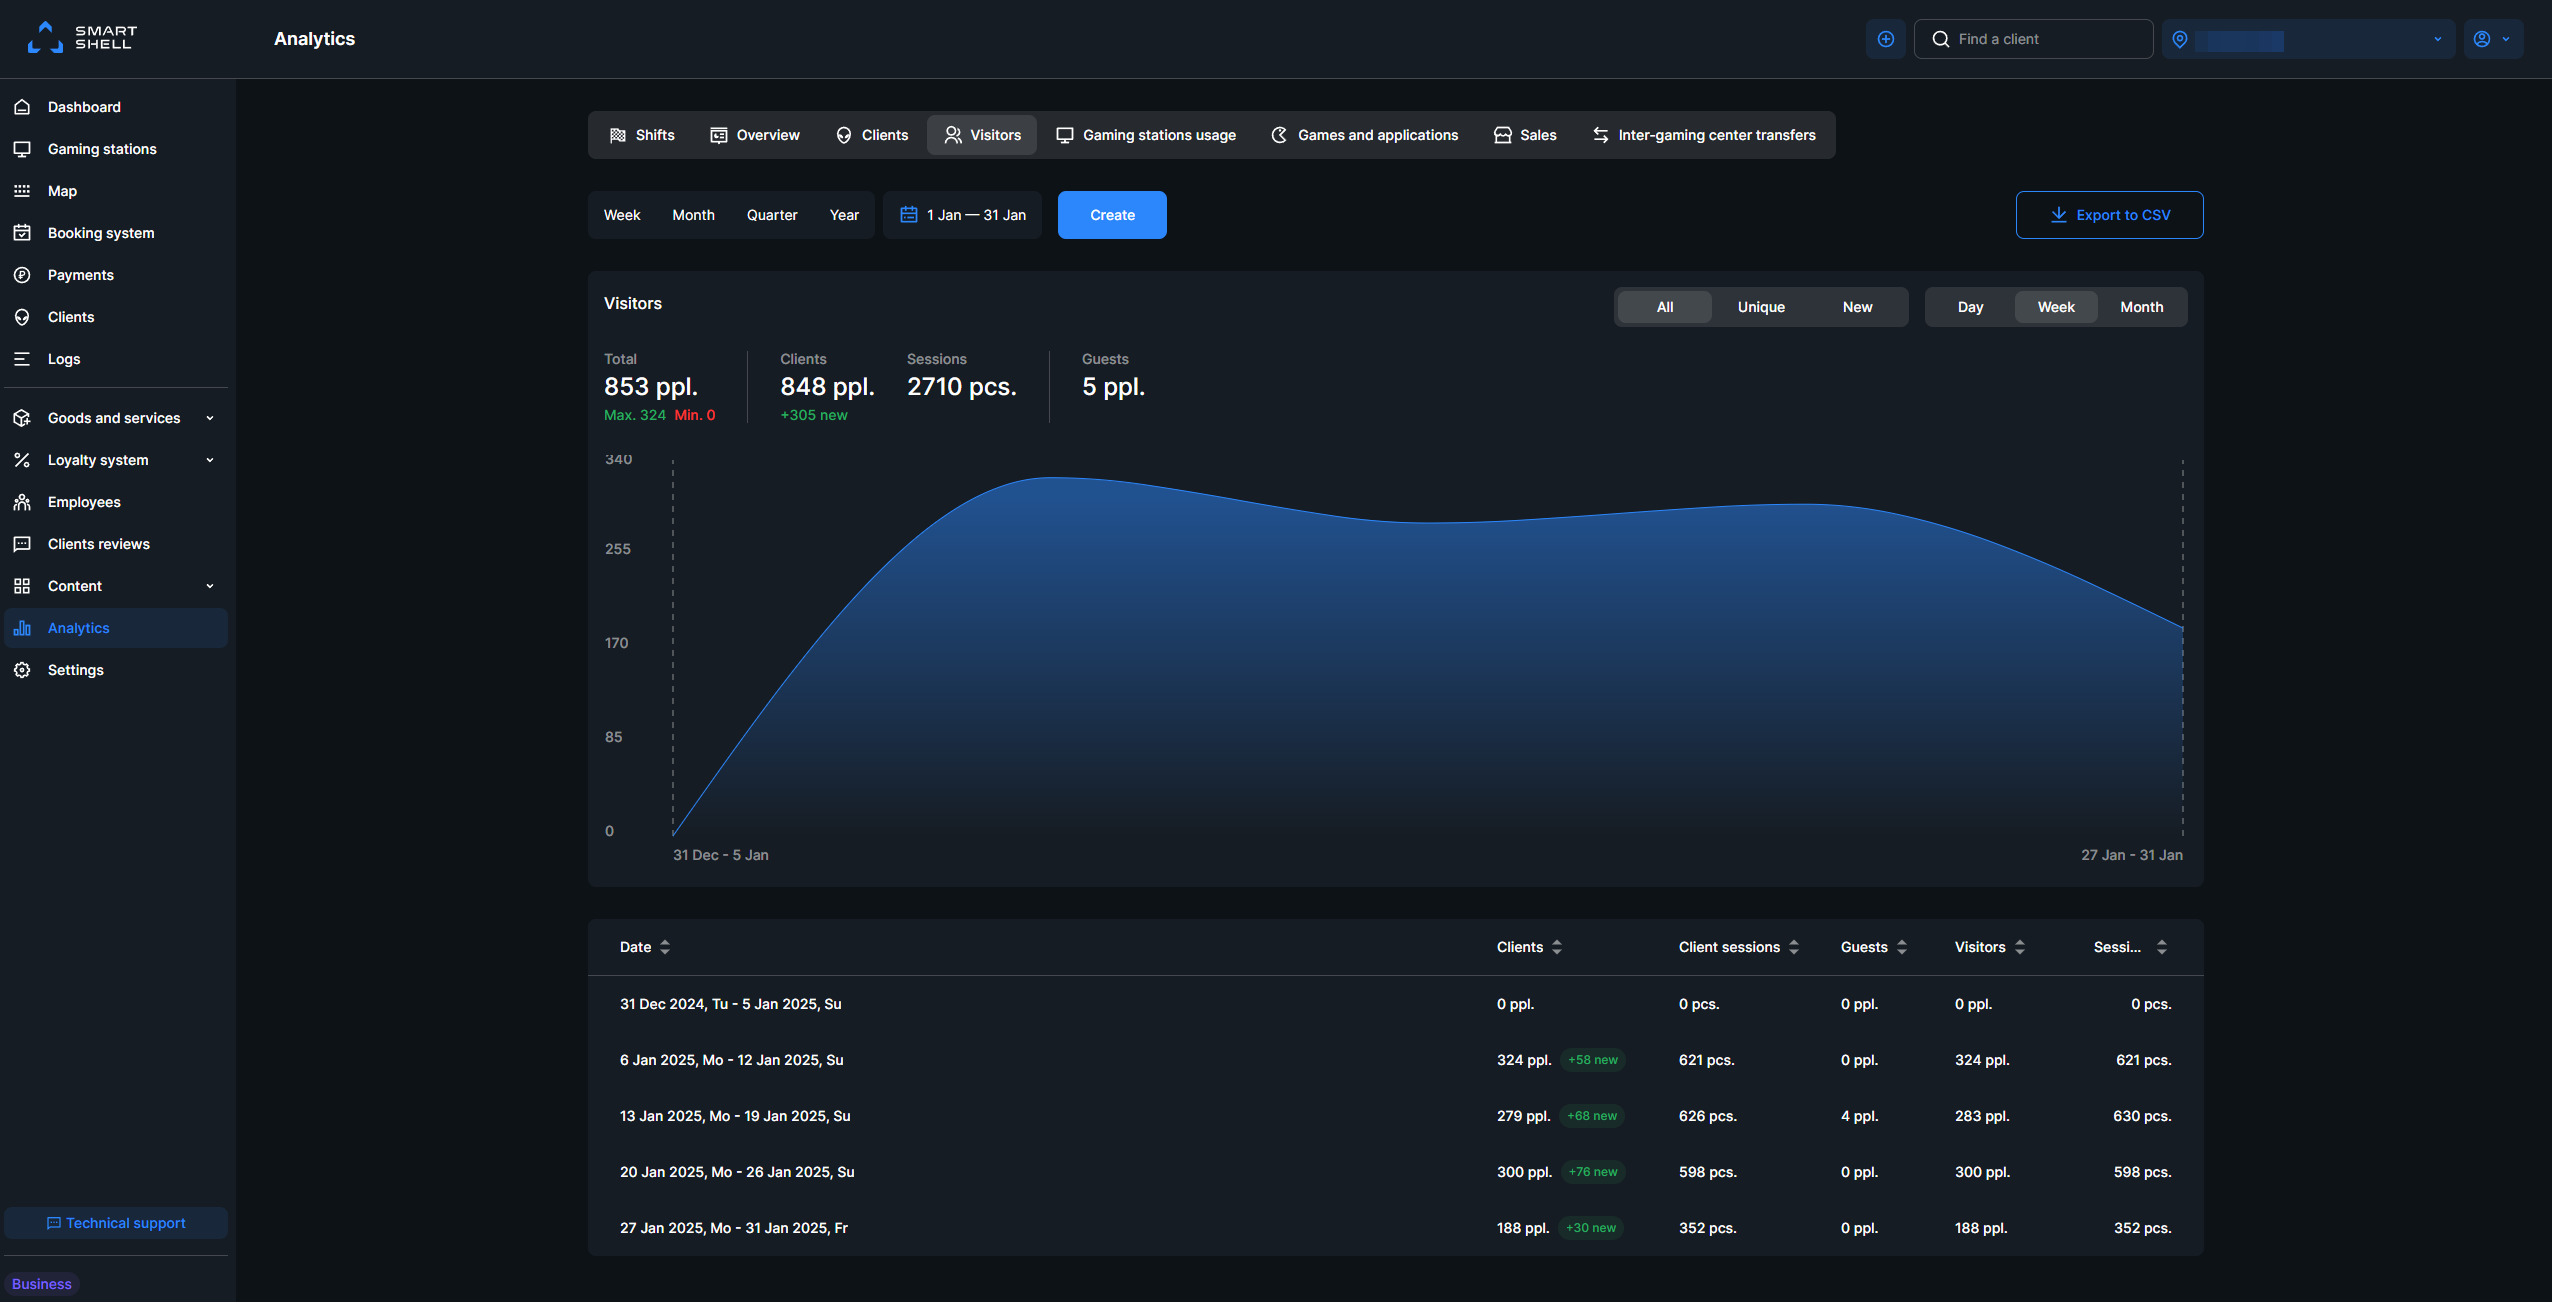Click the Logs list icon
The width and height of the screenshot is (2552, 1302).
22,359
